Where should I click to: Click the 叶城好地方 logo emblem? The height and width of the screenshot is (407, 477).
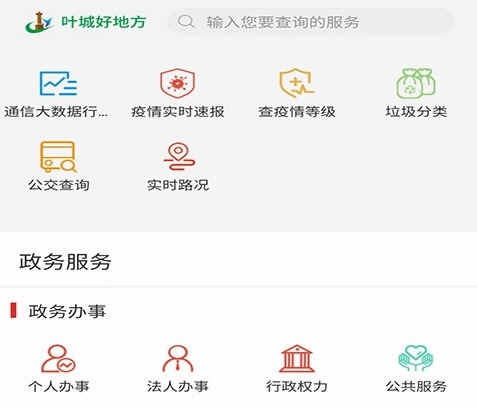click(x=39, y=22)
